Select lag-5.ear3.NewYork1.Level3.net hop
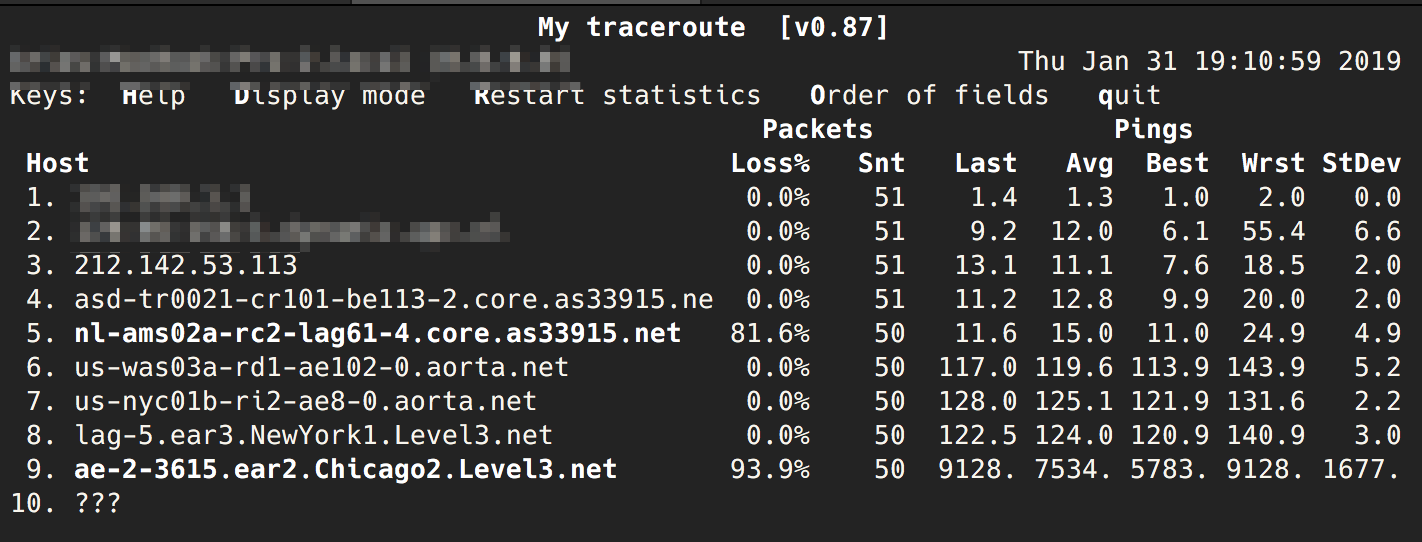The image size is (1422, 542). point(313,435)
